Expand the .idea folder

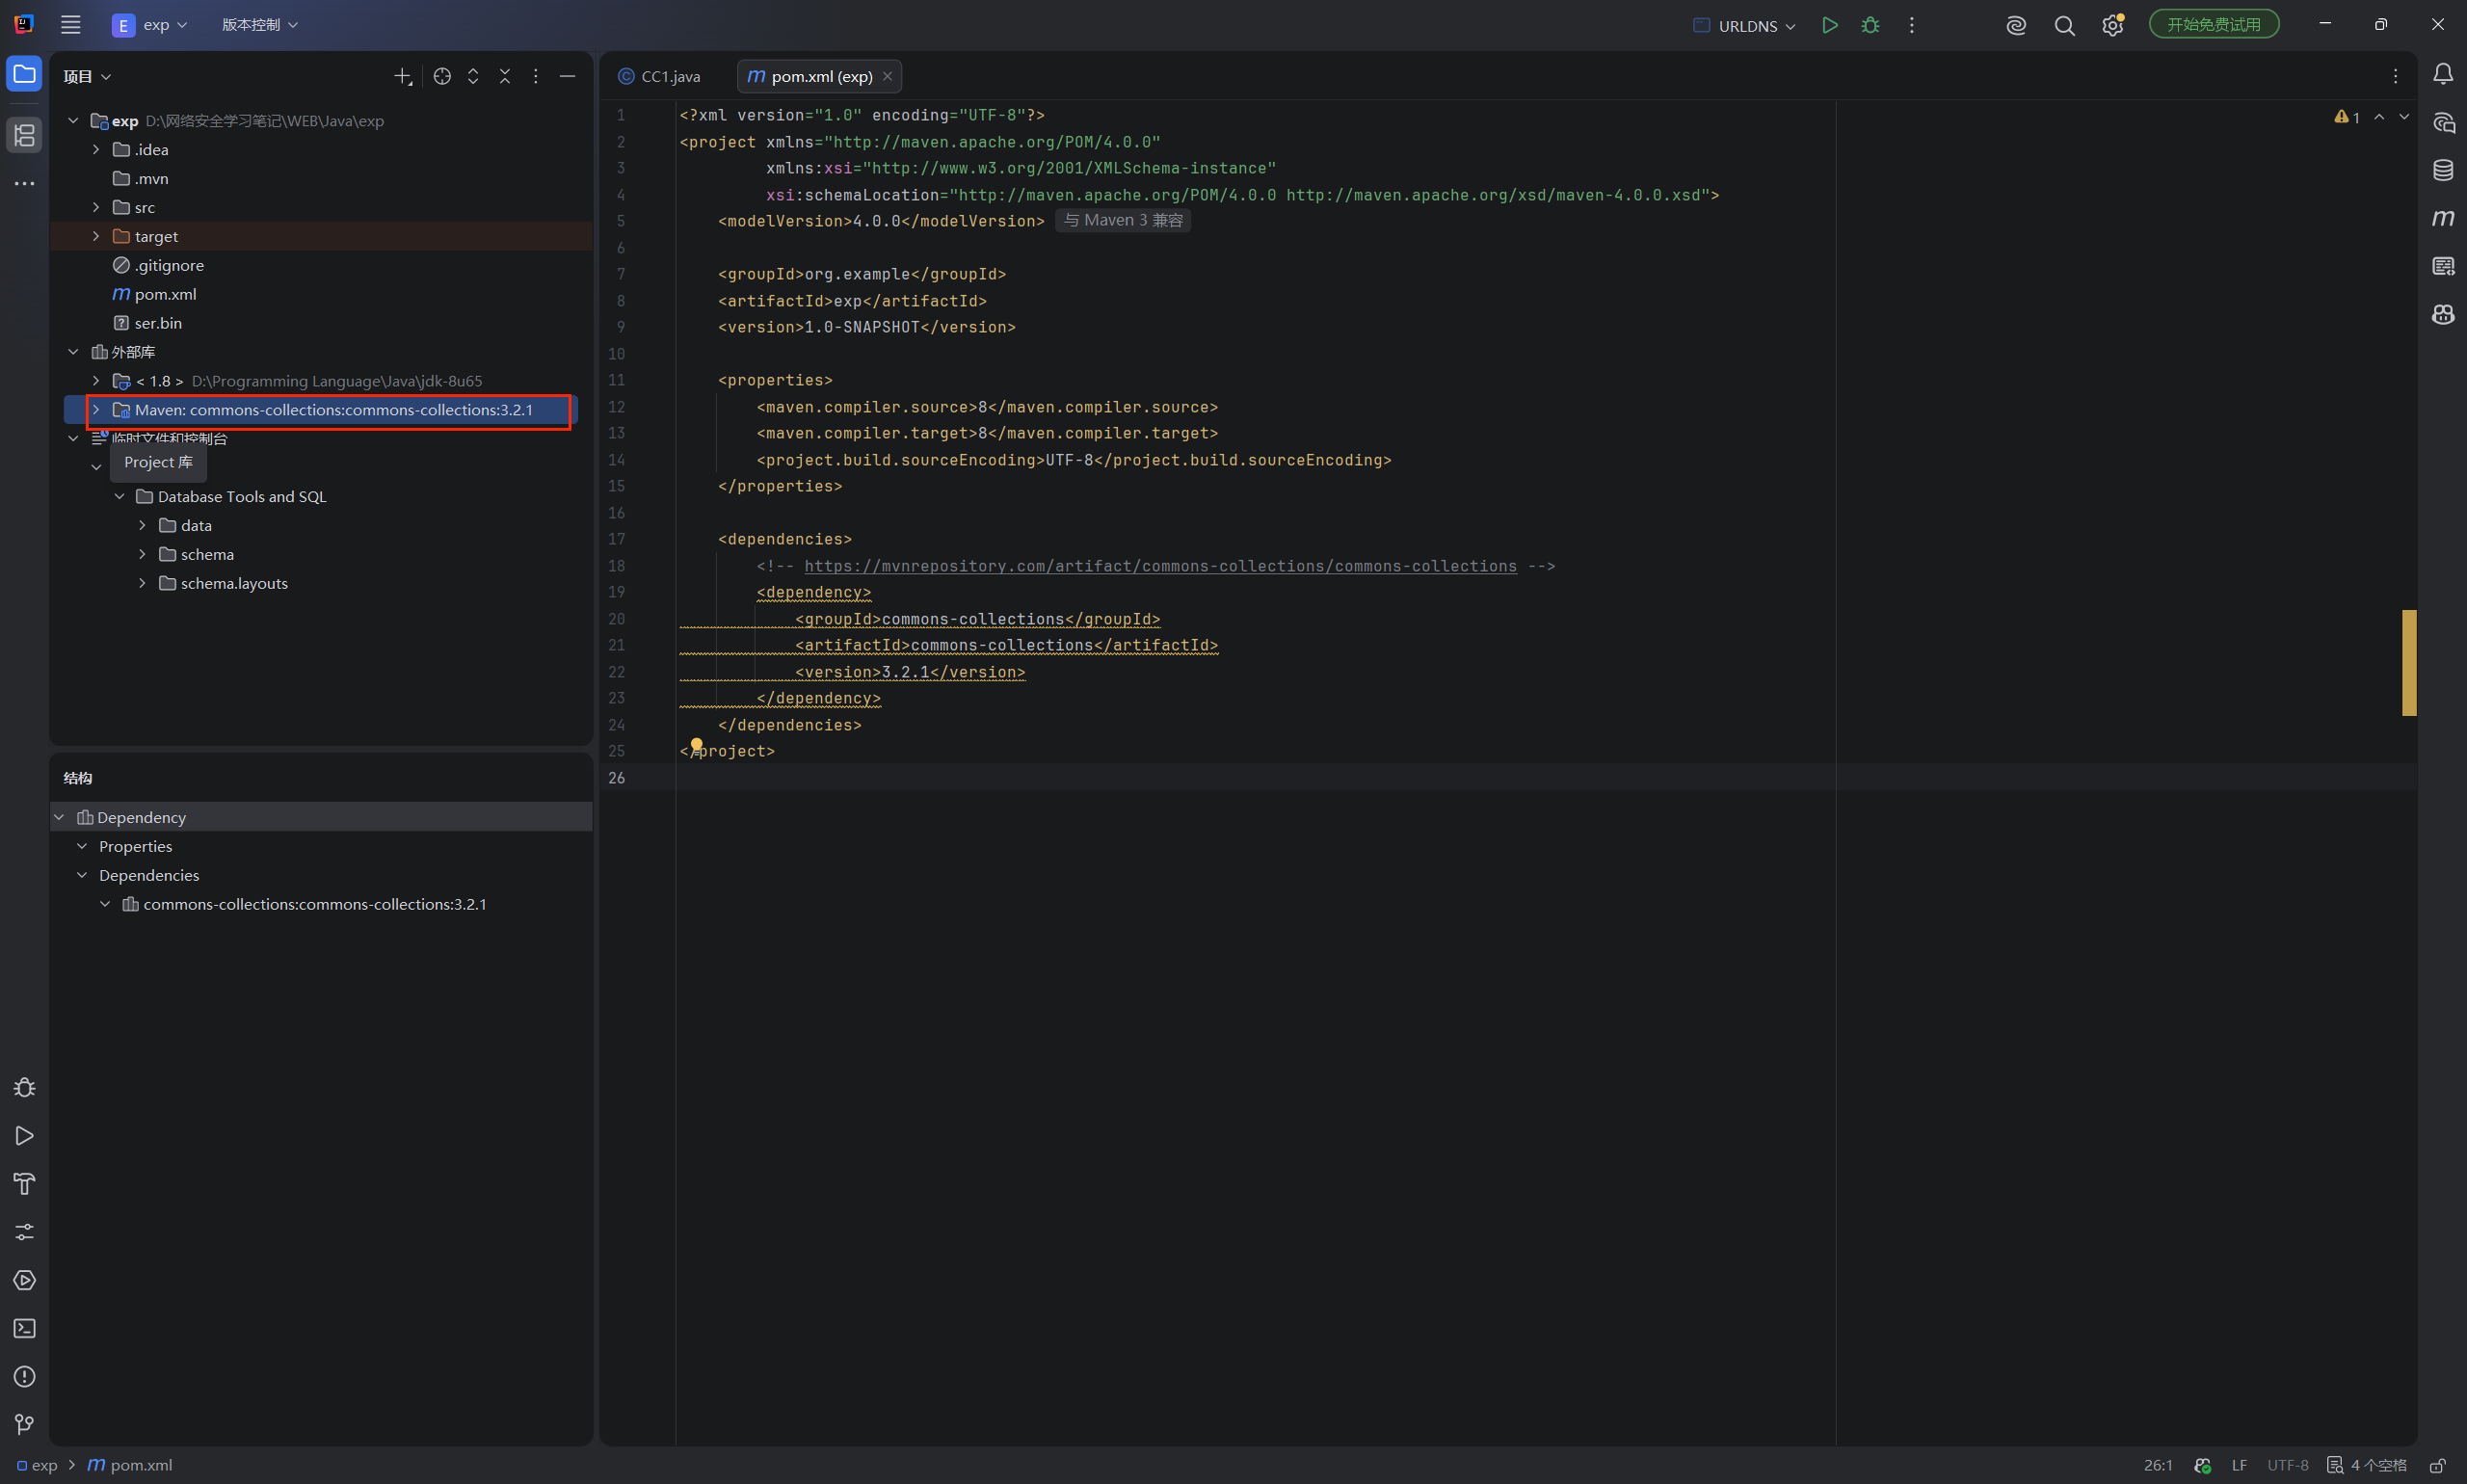96,149
